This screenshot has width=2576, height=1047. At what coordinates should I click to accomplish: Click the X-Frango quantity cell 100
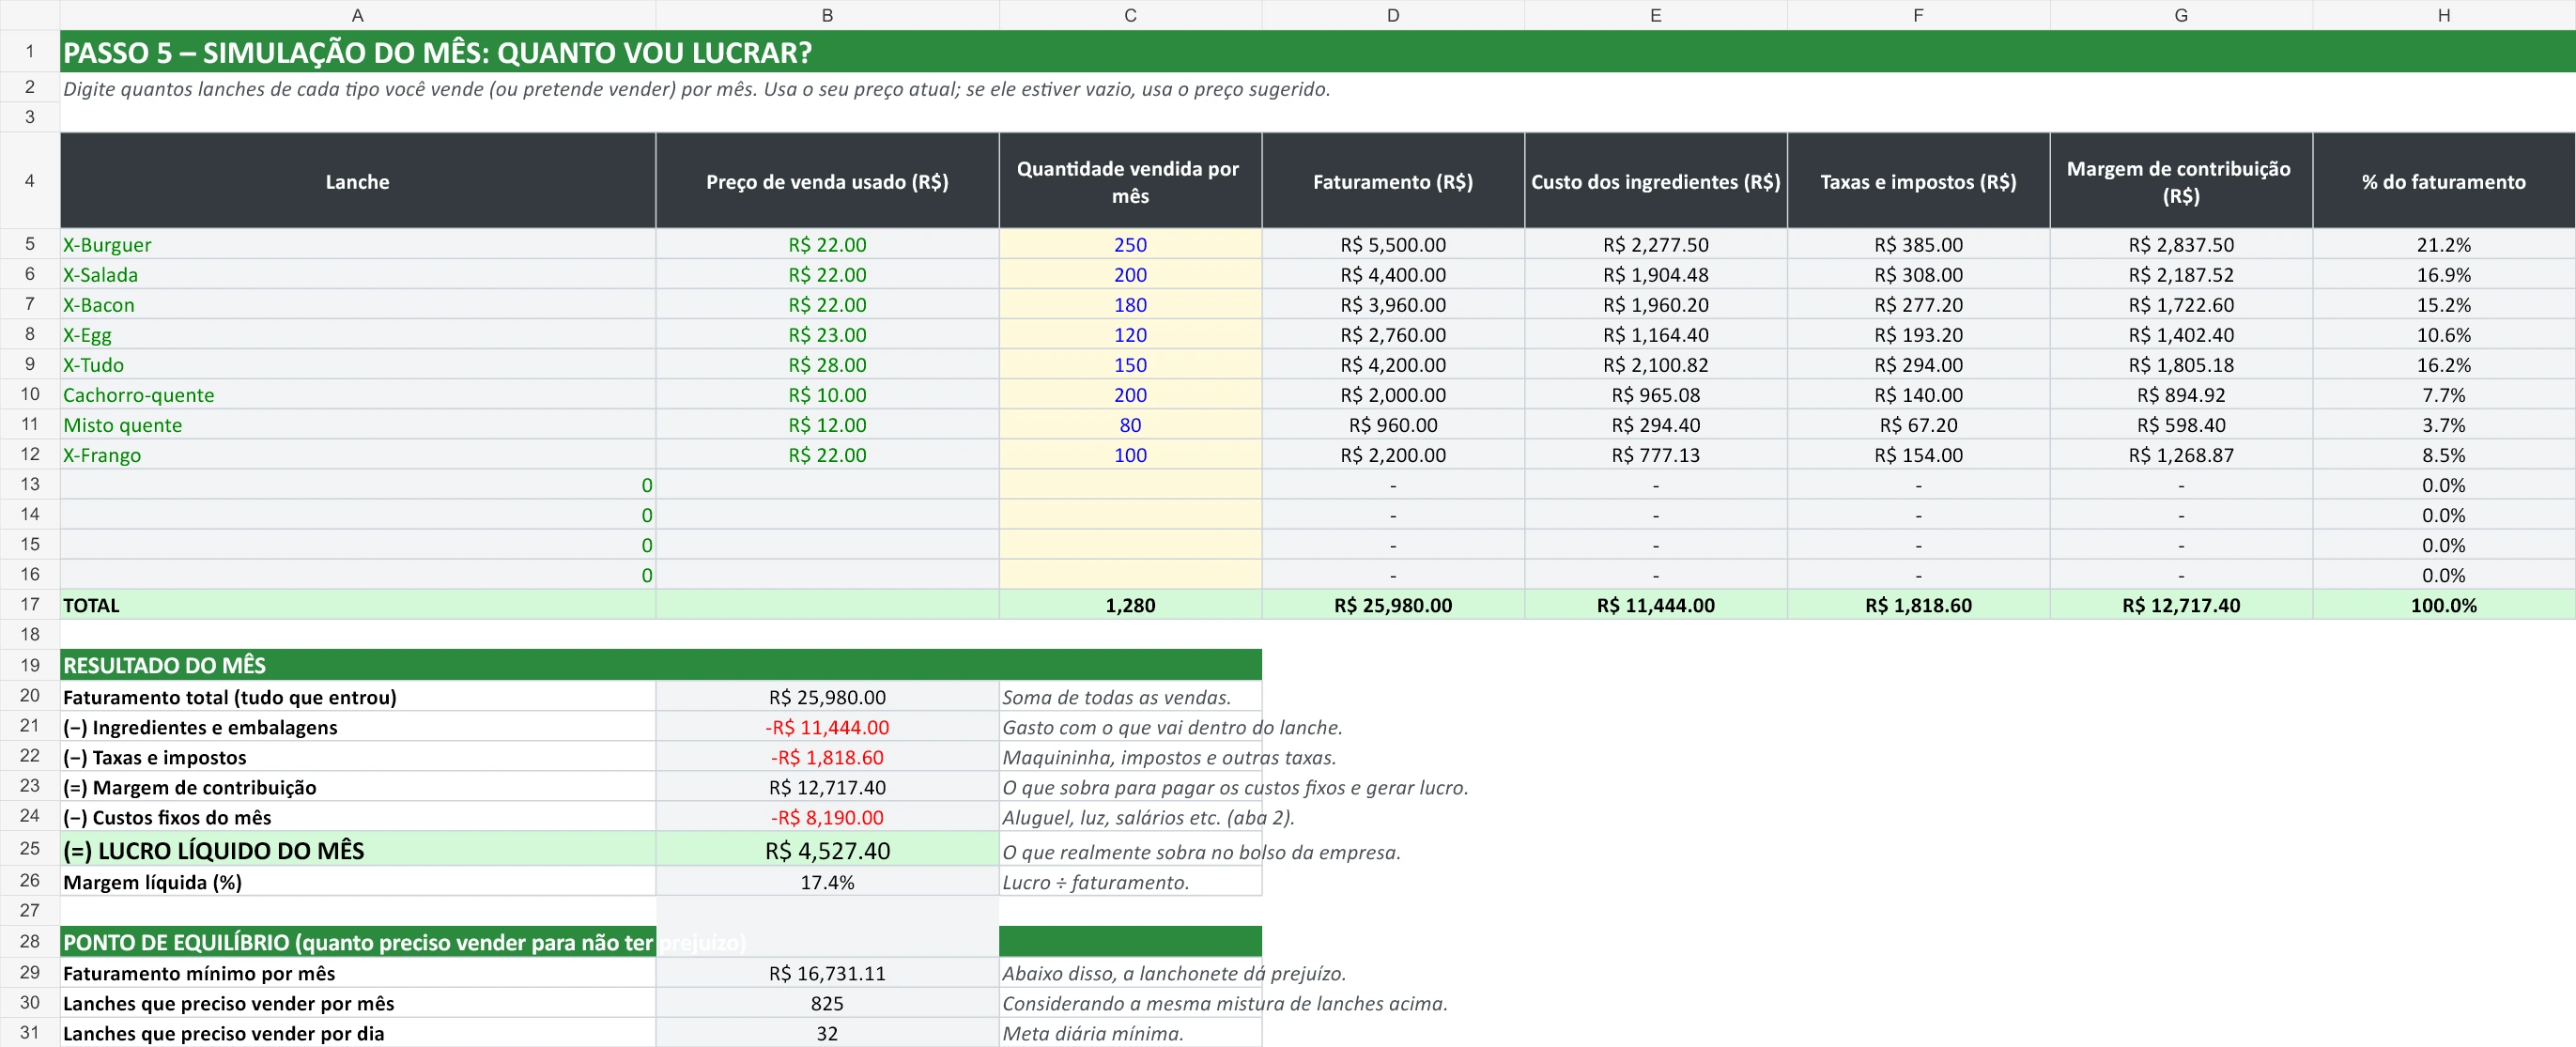click(x=1130, y=454)
